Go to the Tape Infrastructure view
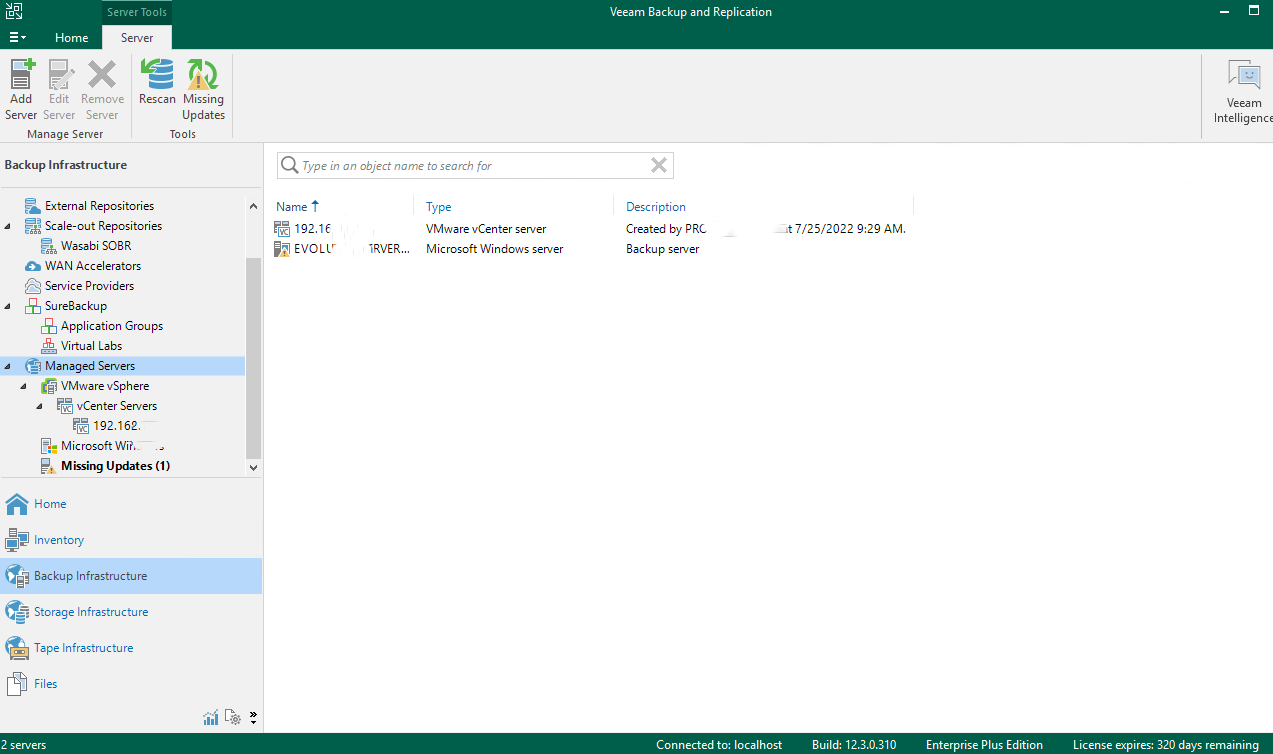Screen dimensions: 1273x754 point(83,648)
